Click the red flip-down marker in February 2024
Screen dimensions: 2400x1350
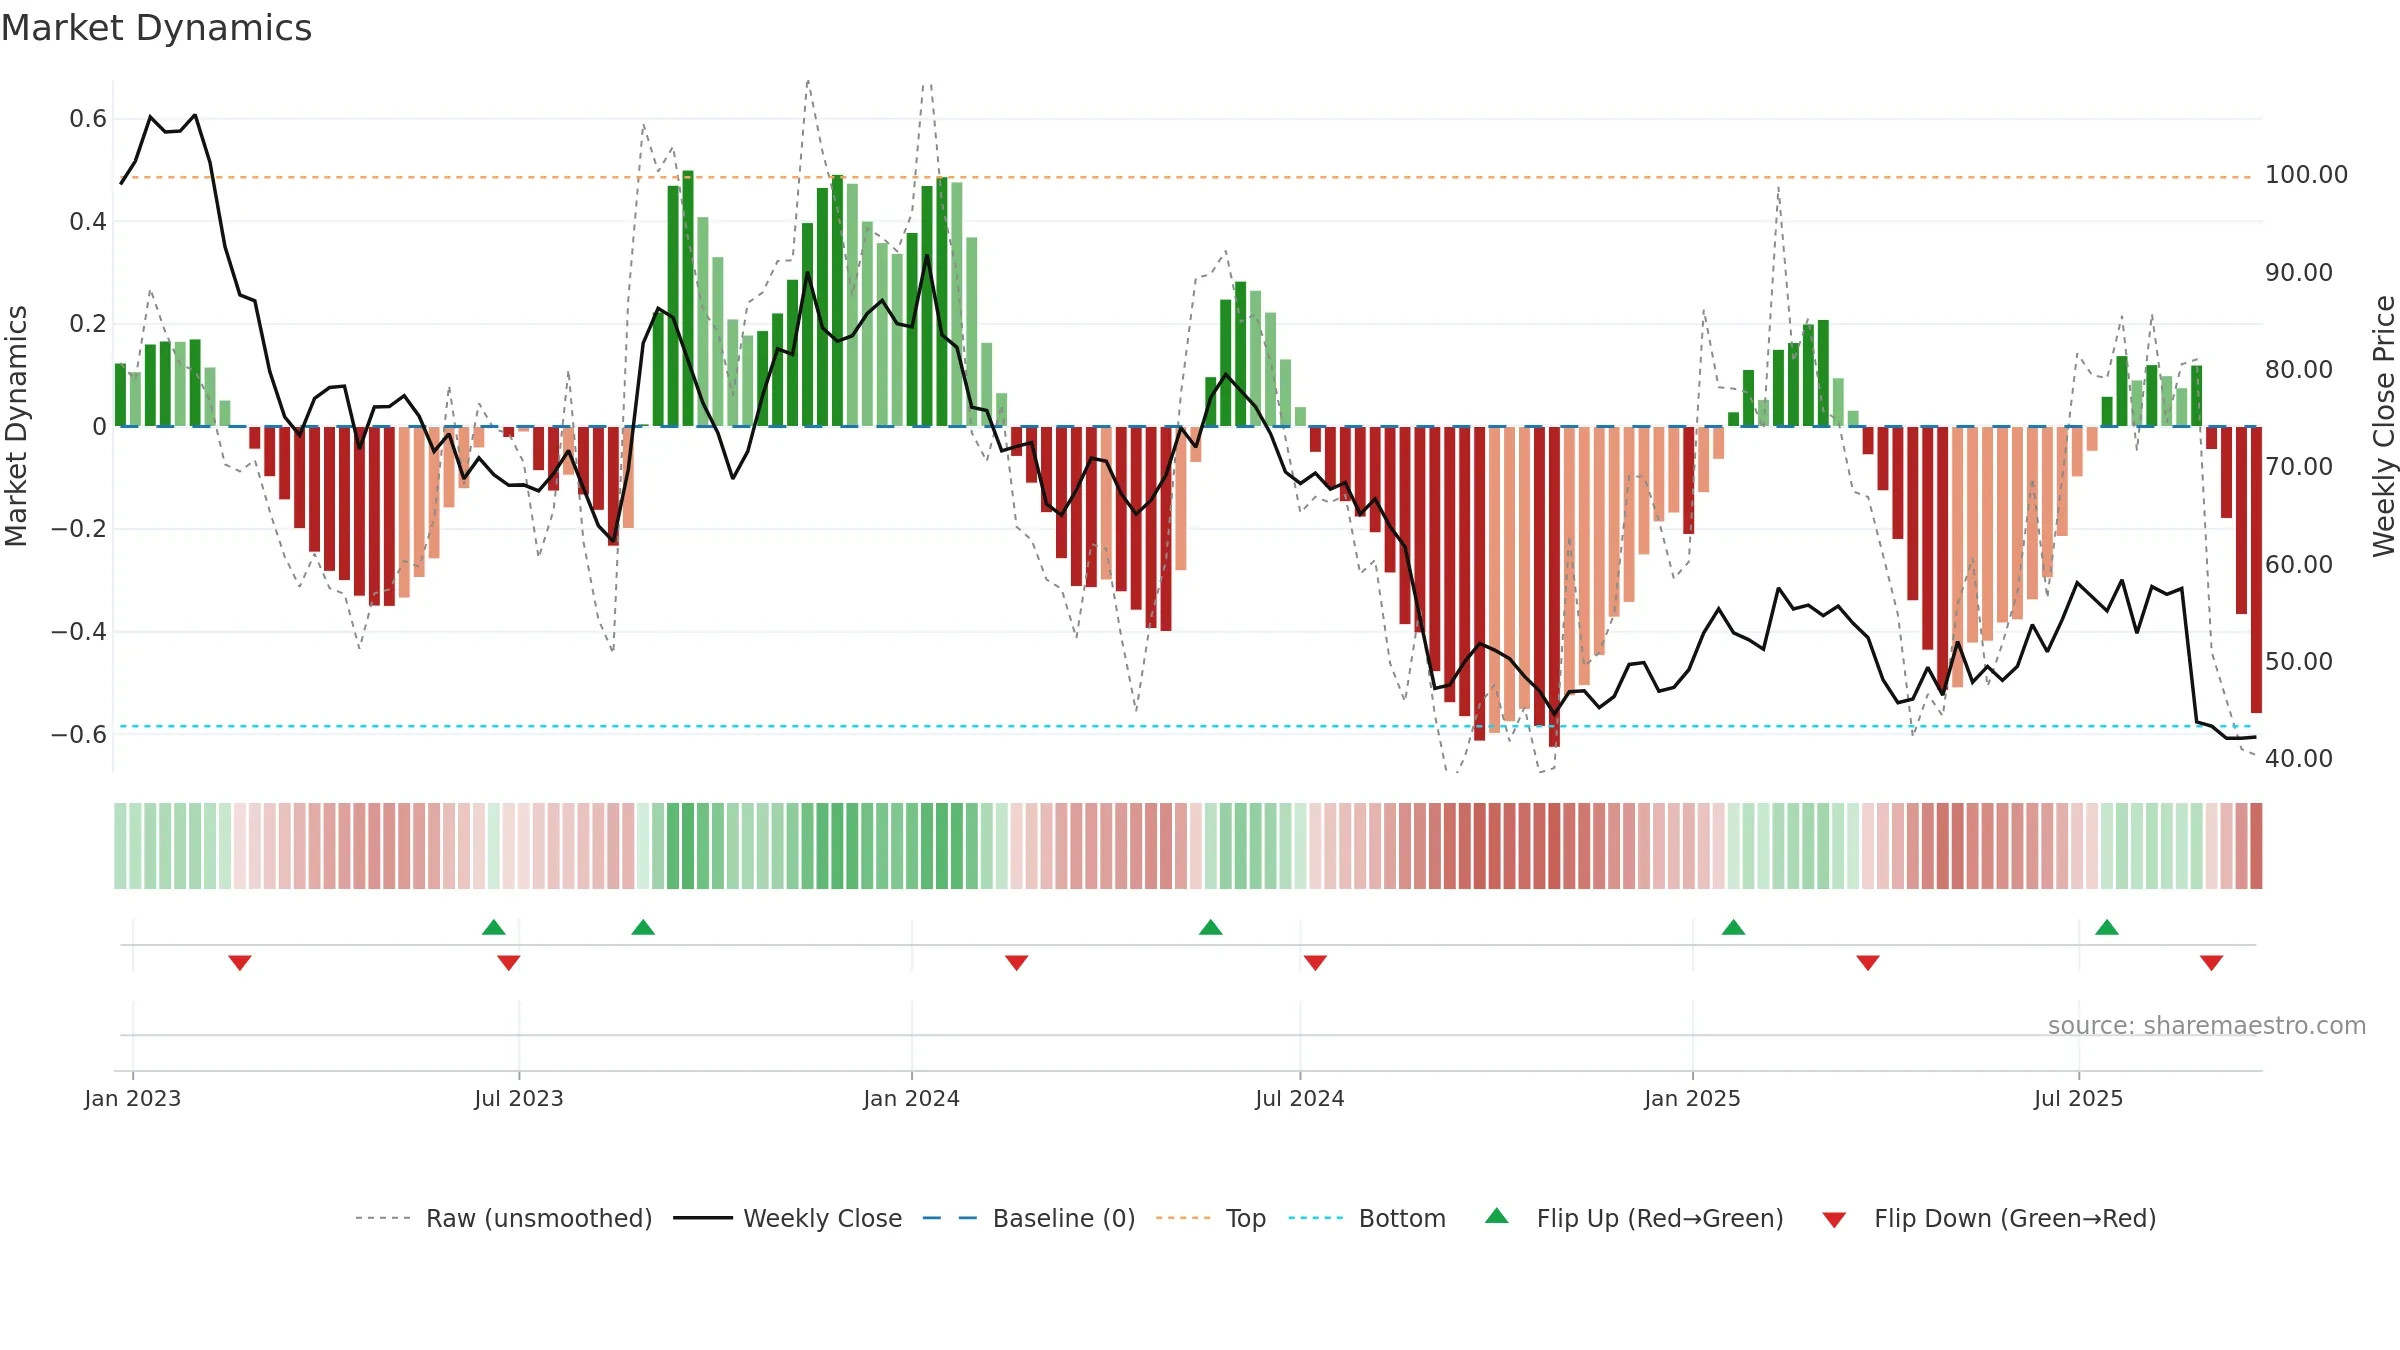pos(1017,963)
